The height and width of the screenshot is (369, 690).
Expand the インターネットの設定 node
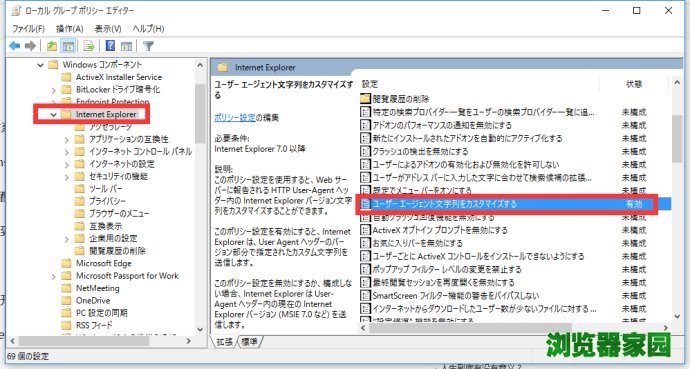click(x=67, y=164)
